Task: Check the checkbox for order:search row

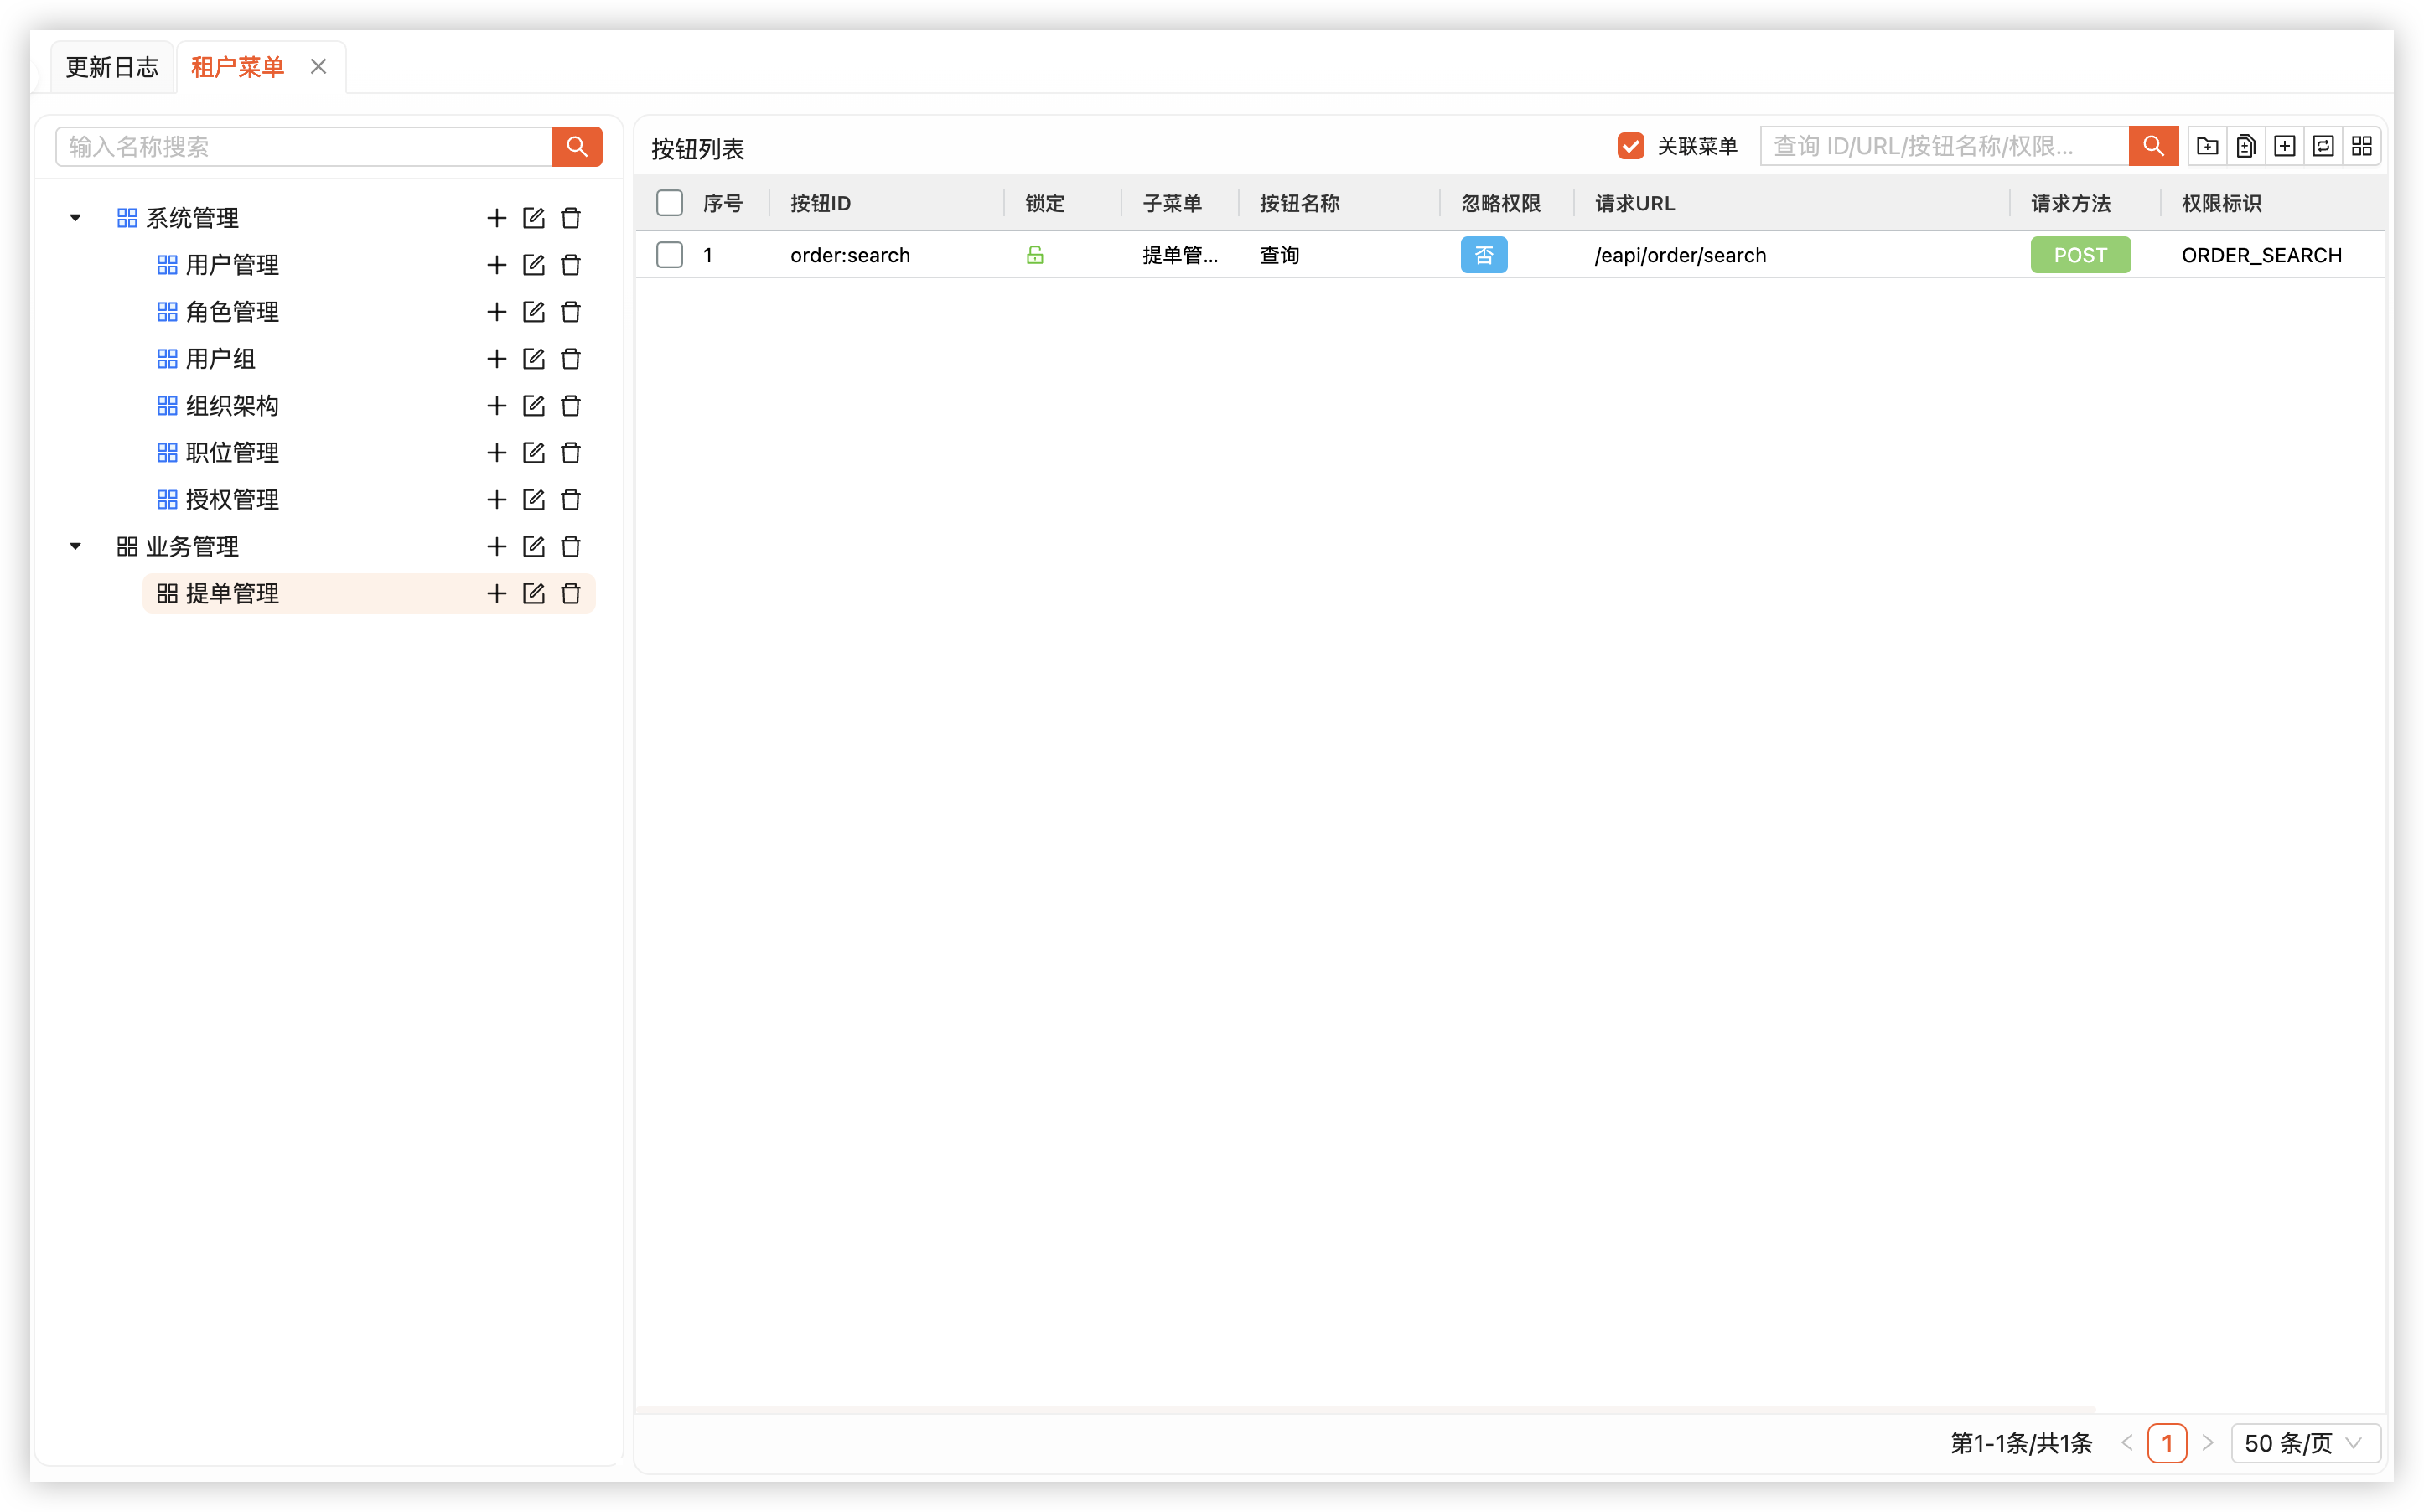Action: [x=669, y=255]
